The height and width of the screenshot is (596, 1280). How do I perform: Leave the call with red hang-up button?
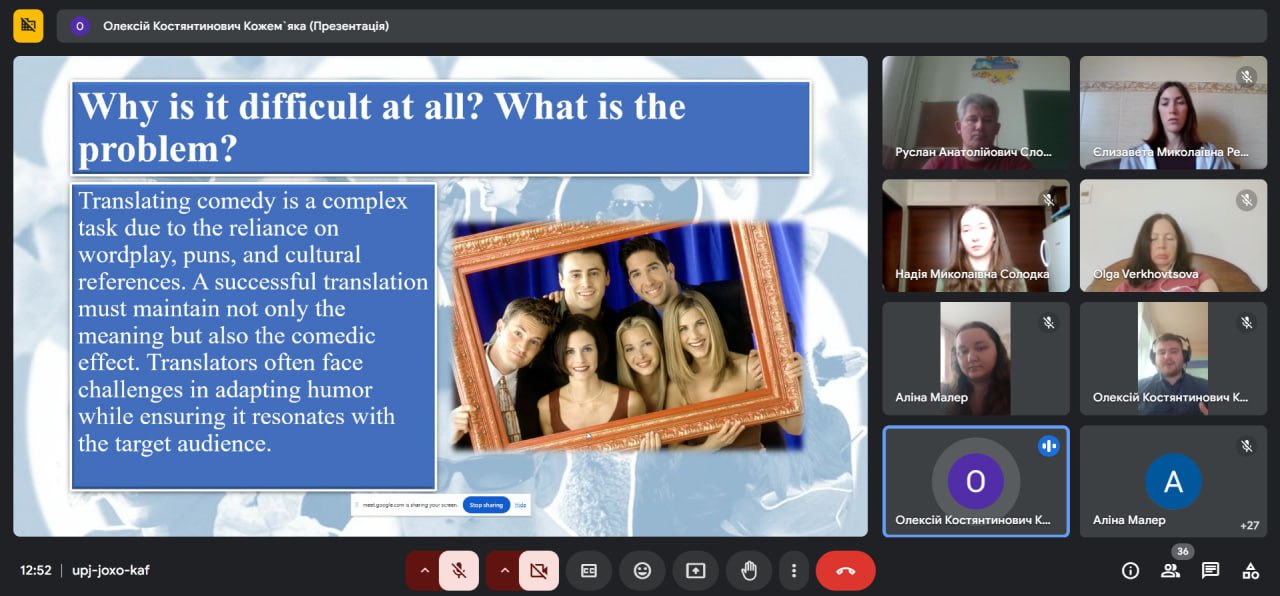[x=845, y=571]
